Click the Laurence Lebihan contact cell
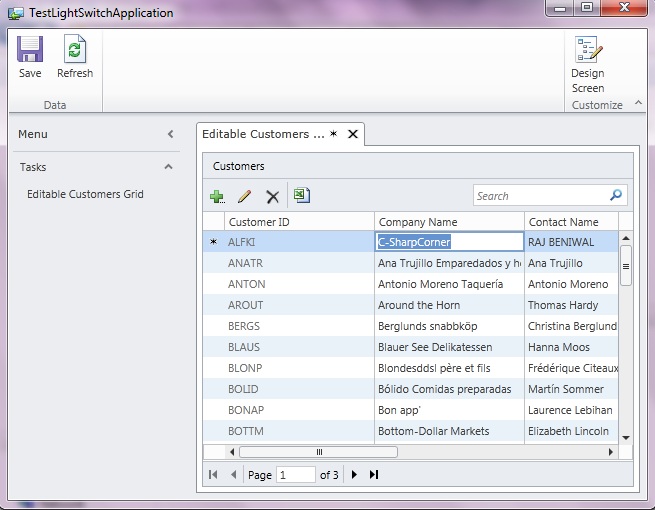This screenshot has width=655, height=510. pos(571,410)
